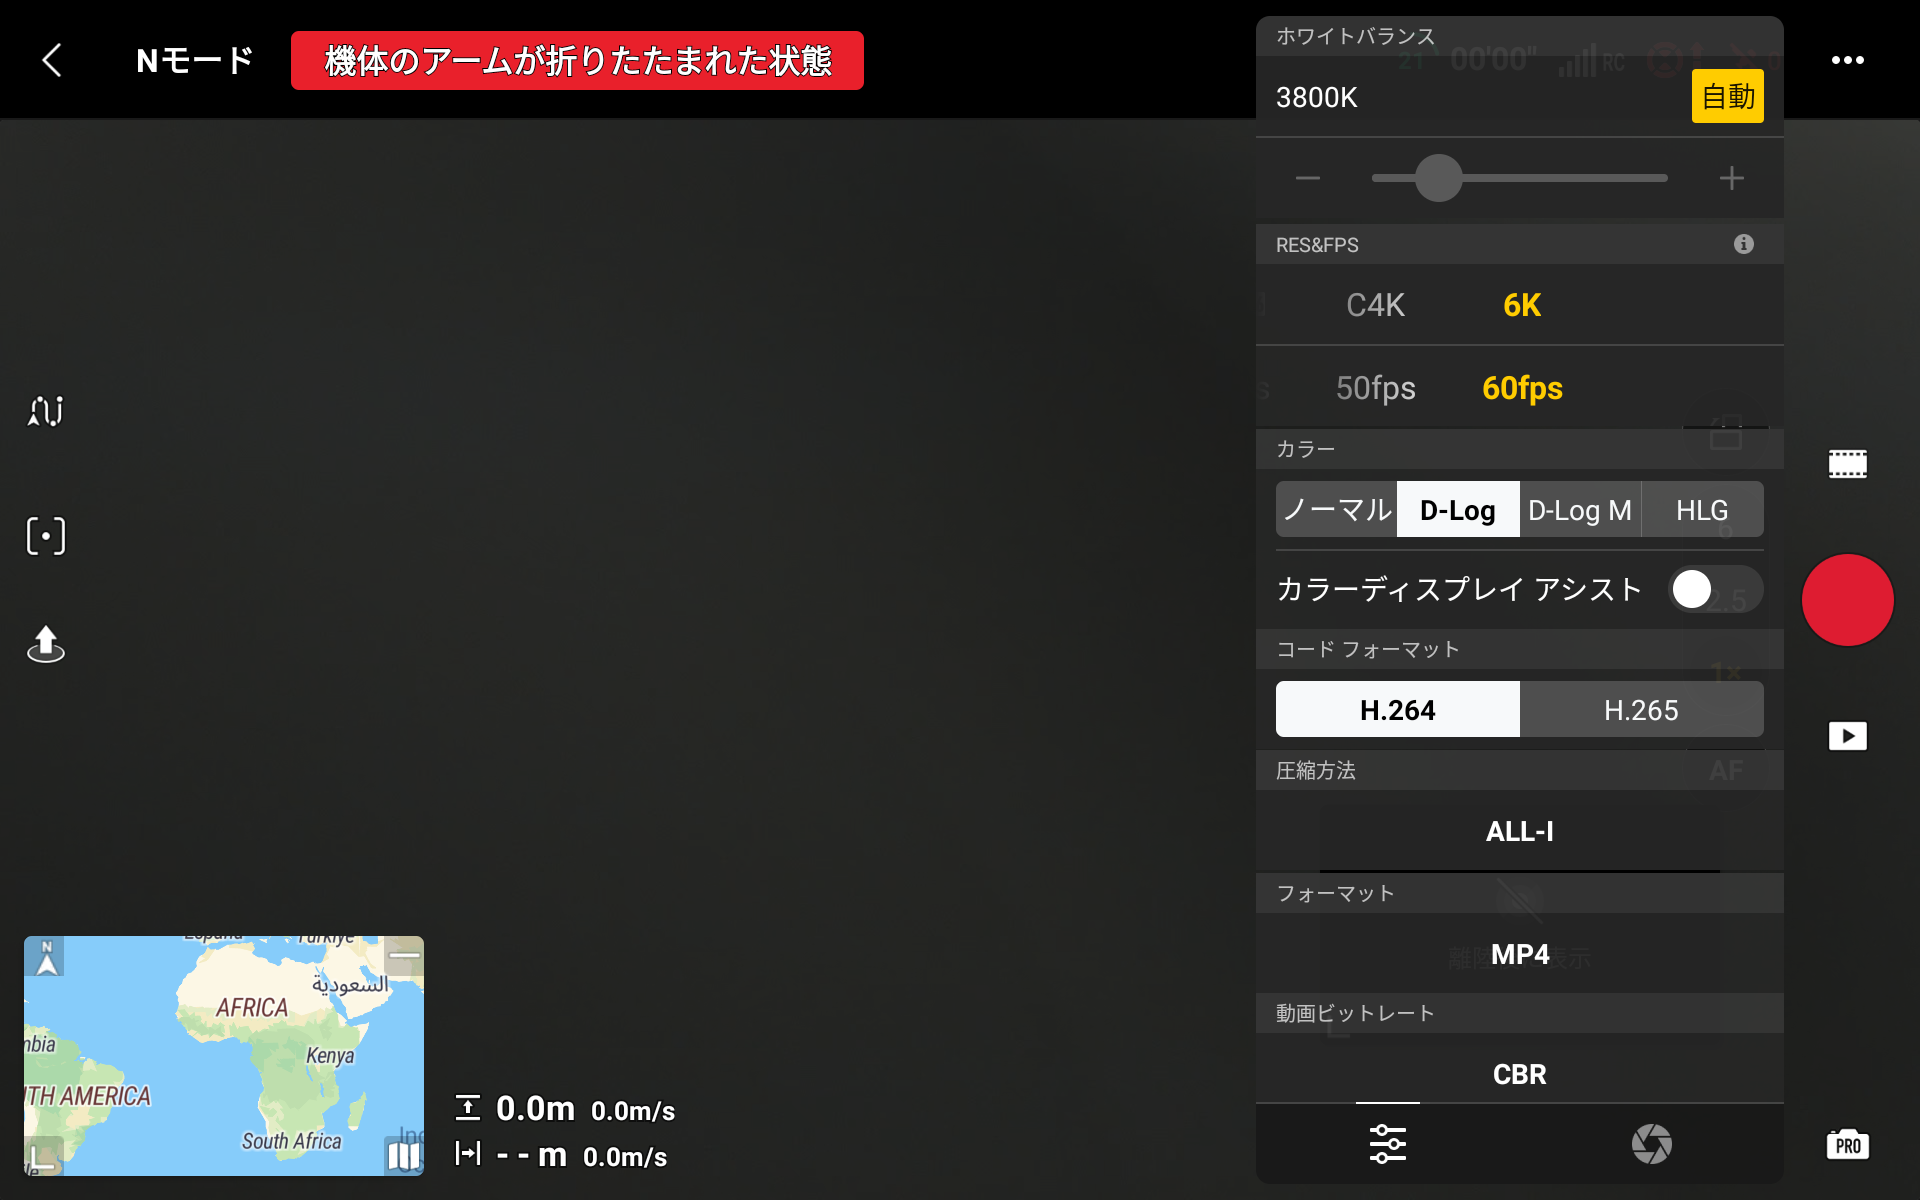Screen dimensions: 1920x1200
Task: Open the ALL-I compression selector
Action: (x=1519, y=831)
